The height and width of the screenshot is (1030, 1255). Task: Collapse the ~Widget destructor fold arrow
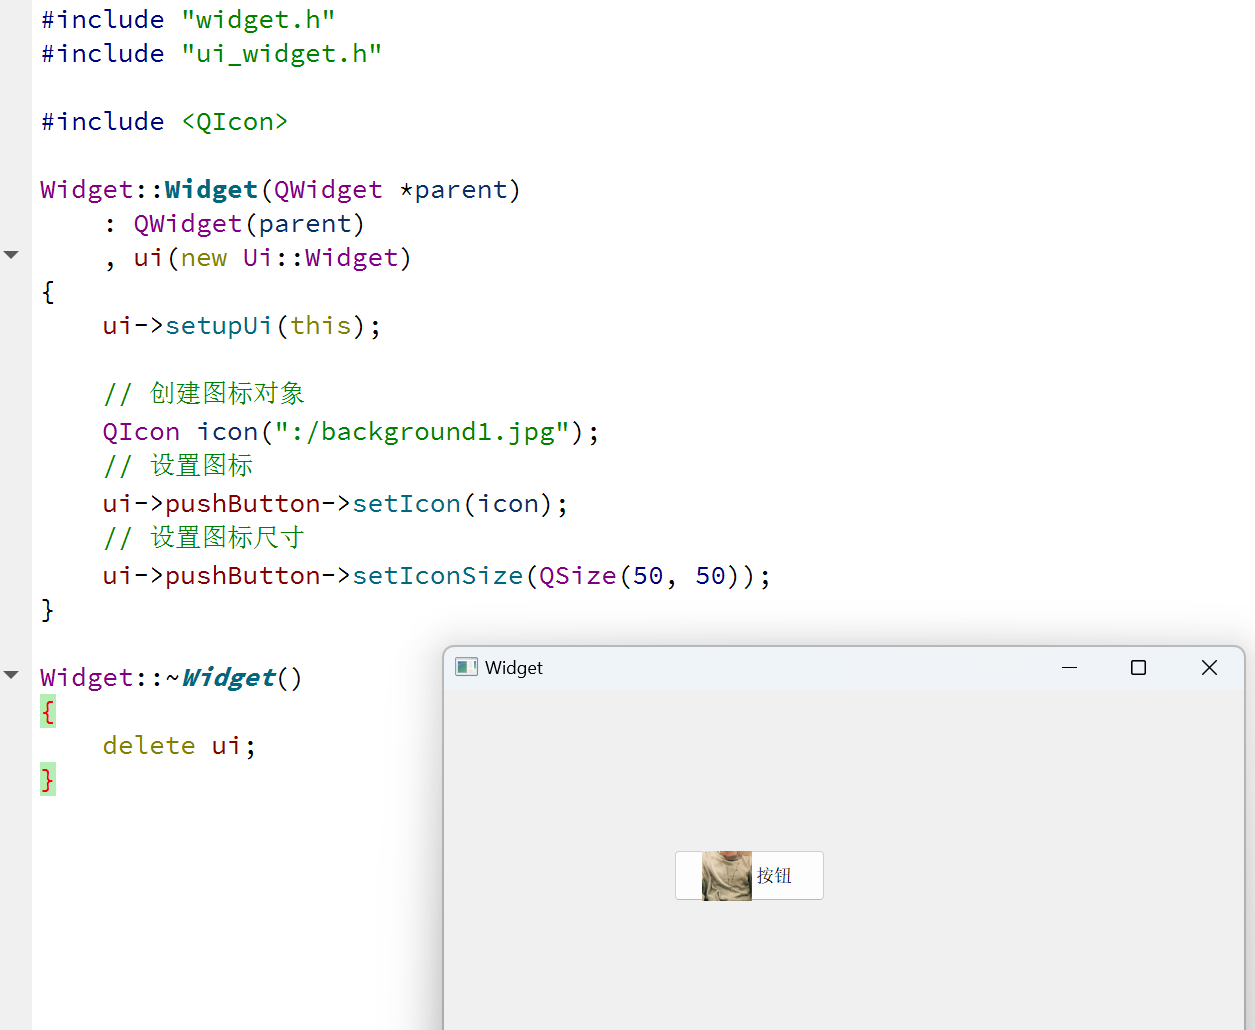pyautogui.click(x=12, y=675)
